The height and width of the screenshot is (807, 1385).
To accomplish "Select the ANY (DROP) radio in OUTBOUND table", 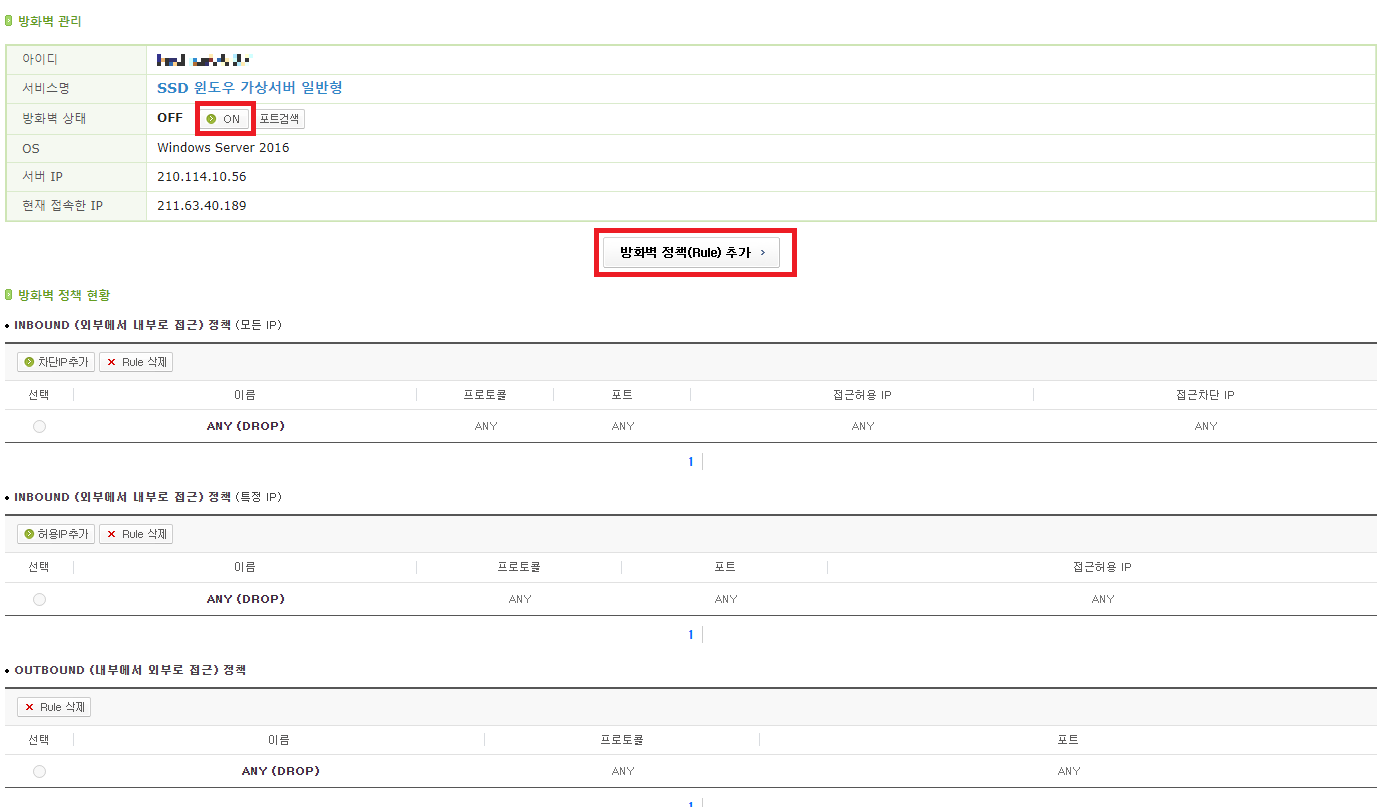I will click(39, 771).
